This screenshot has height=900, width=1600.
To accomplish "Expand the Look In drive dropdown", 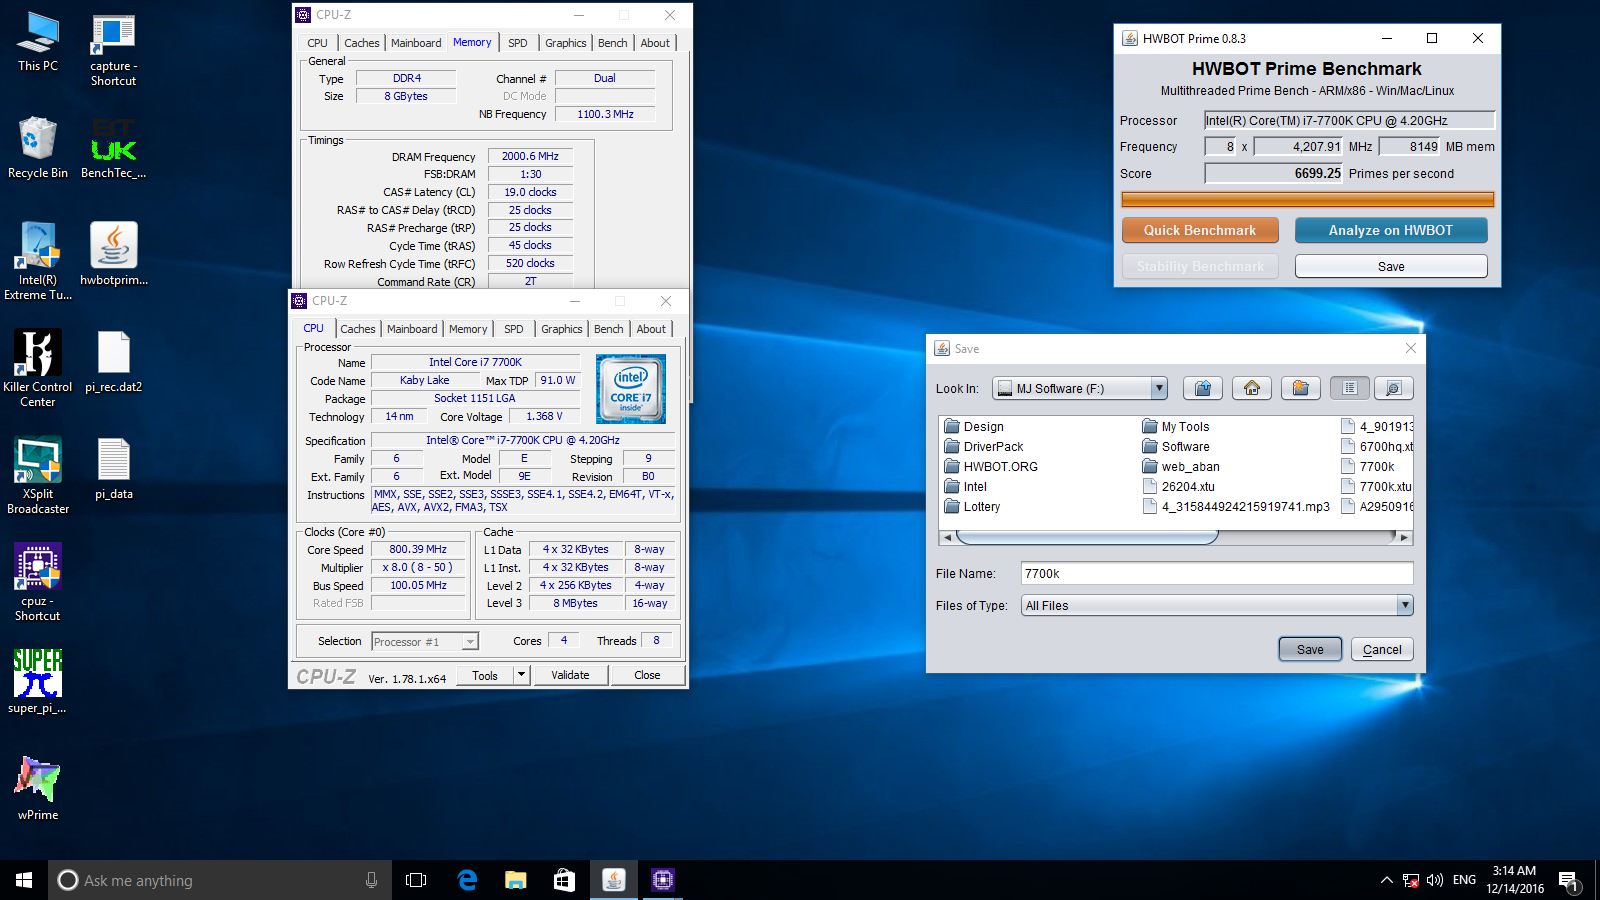I will tap(1159, 388).
